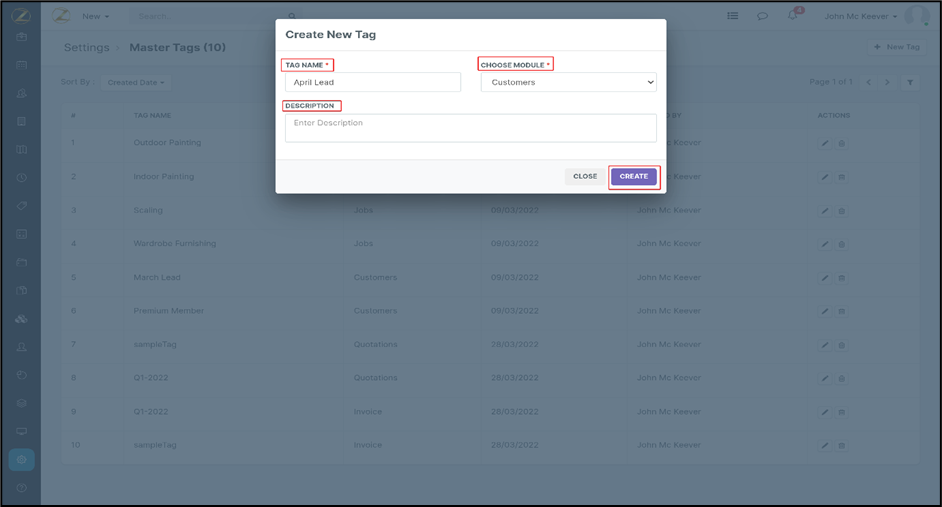
Task: Click the Master Tags (10) heading
Action: click(177, 47)
